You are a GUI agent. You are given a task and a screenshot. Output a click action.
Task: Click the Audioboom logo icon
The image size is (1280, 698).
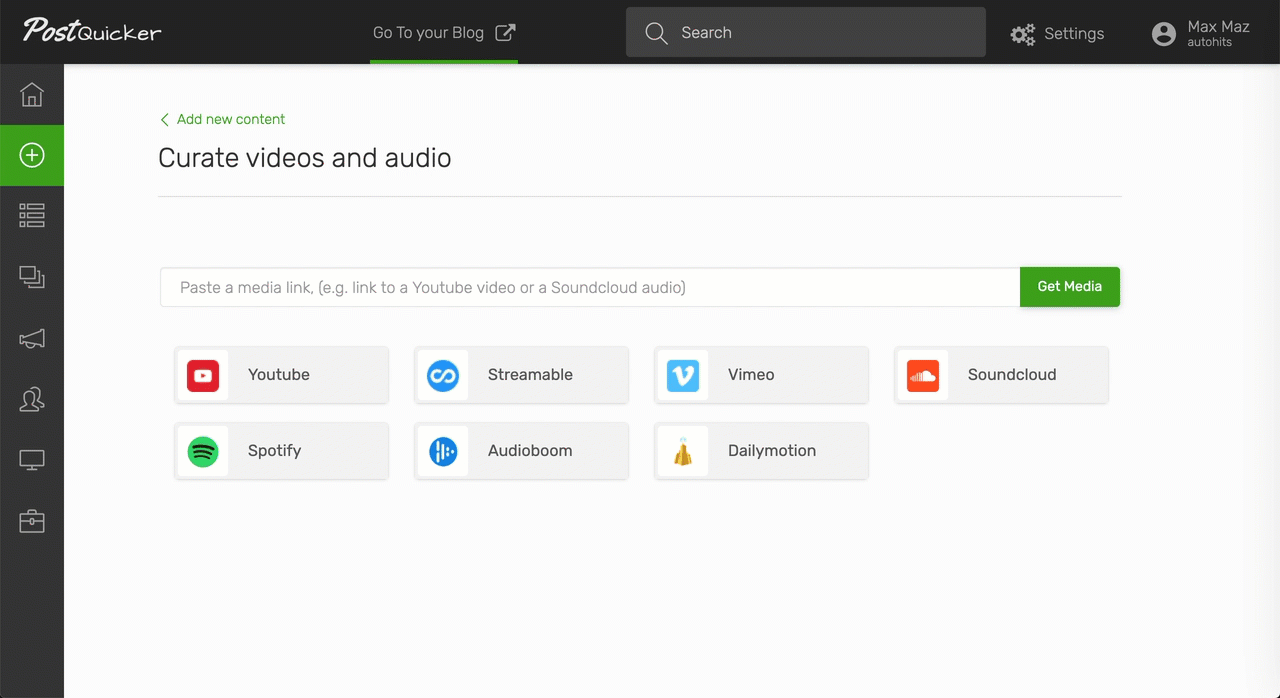point(443,451)
